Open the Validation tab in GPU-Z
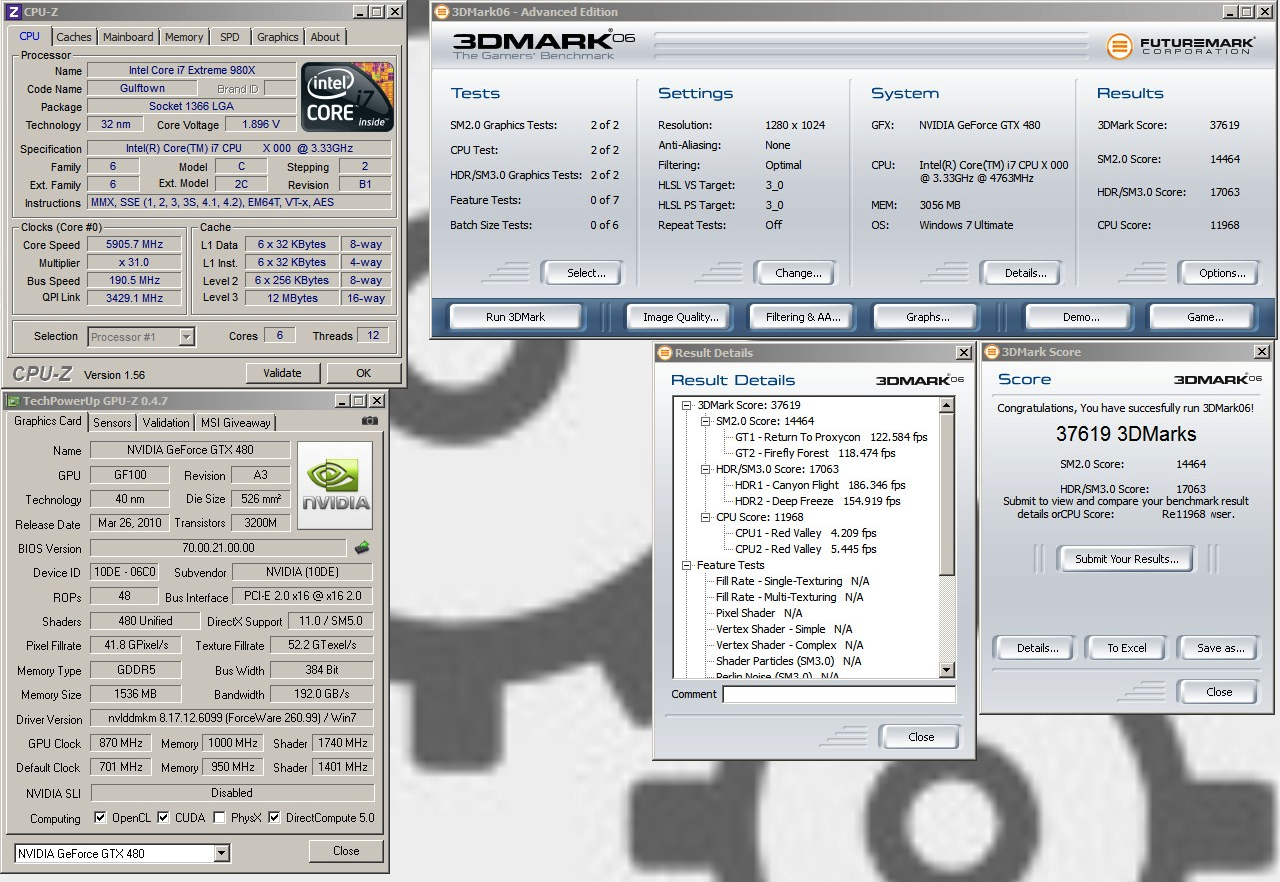The width and height of the screenshot is (1280, 882). (166, 423)
